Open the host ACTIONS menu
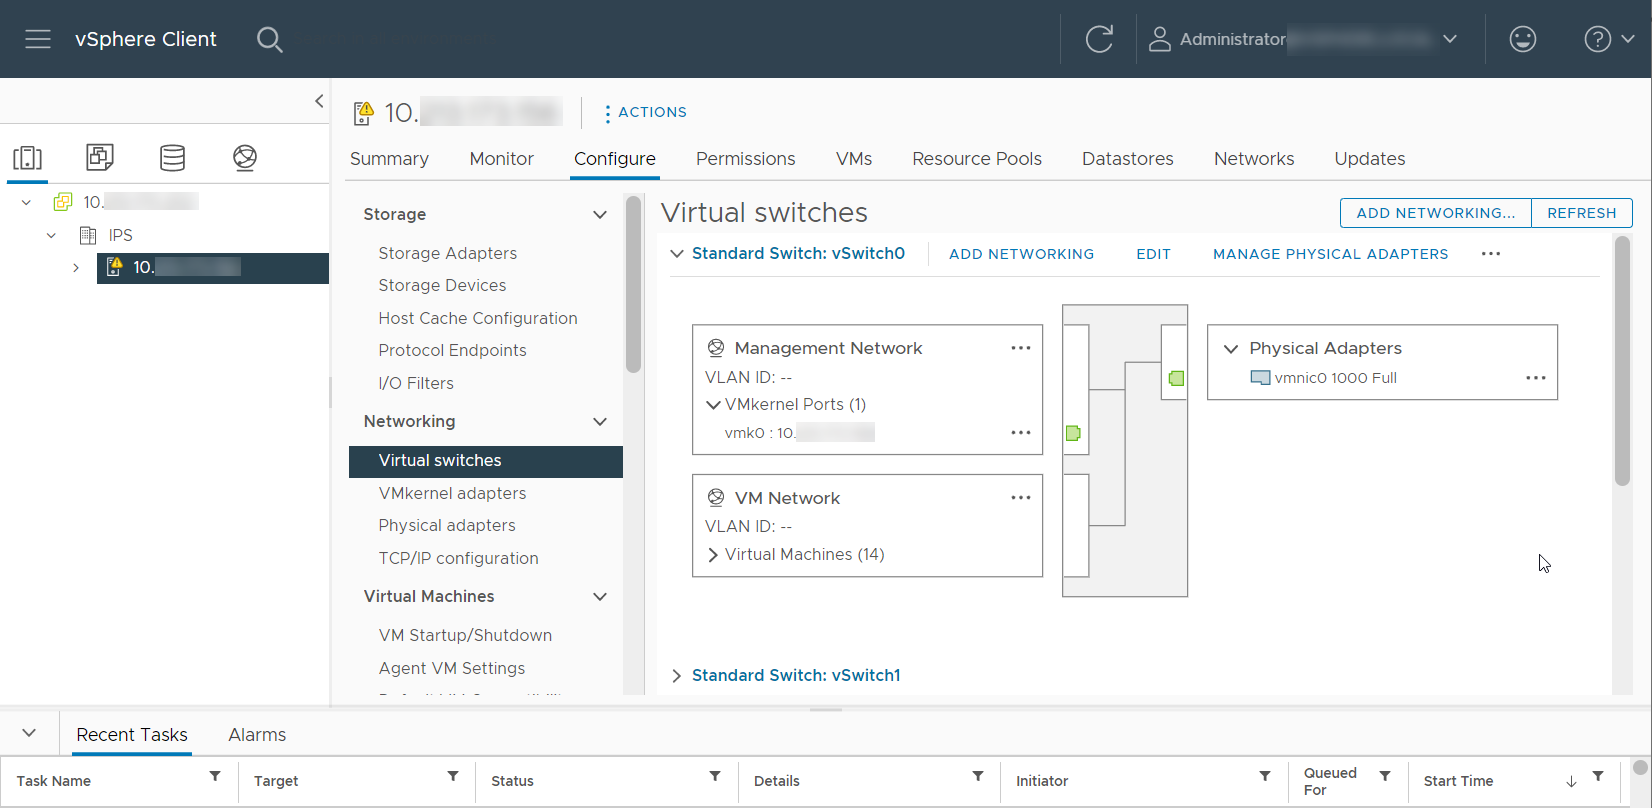The width and height of the screenshot is (1652, 808). [x=646, y=113]
